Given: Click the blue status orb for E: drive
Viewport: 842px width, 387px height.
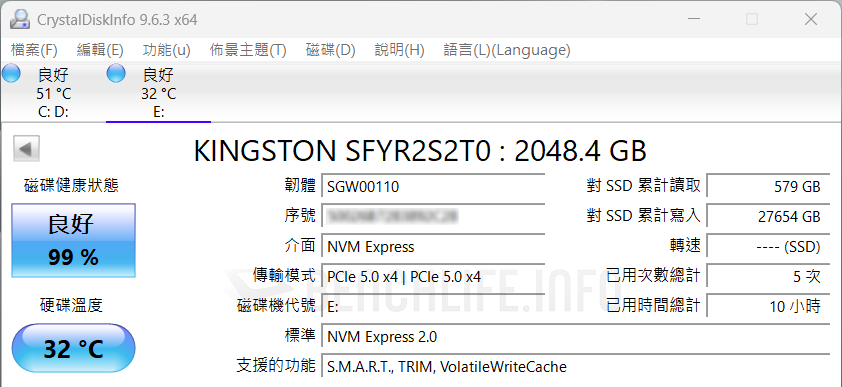Looking at the screenshot, I should click(x=116, y=74).
